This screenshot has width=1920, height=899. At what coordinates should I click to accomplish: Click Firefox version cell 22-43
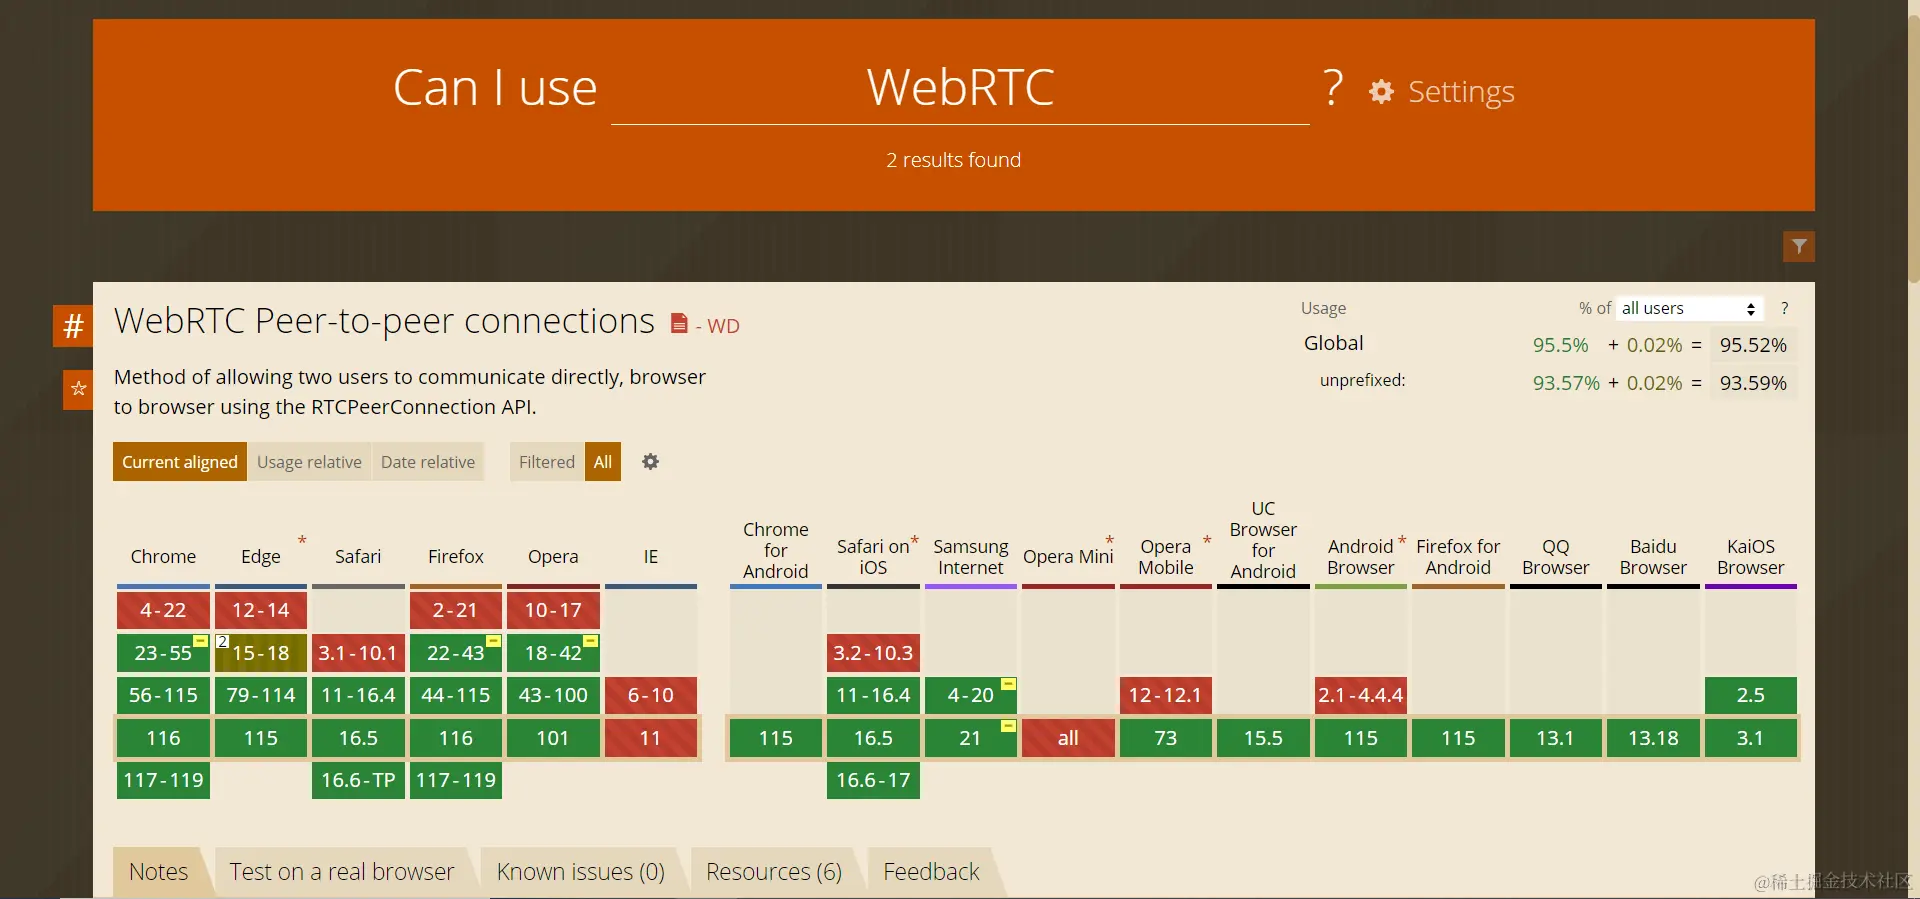[456, 653]
